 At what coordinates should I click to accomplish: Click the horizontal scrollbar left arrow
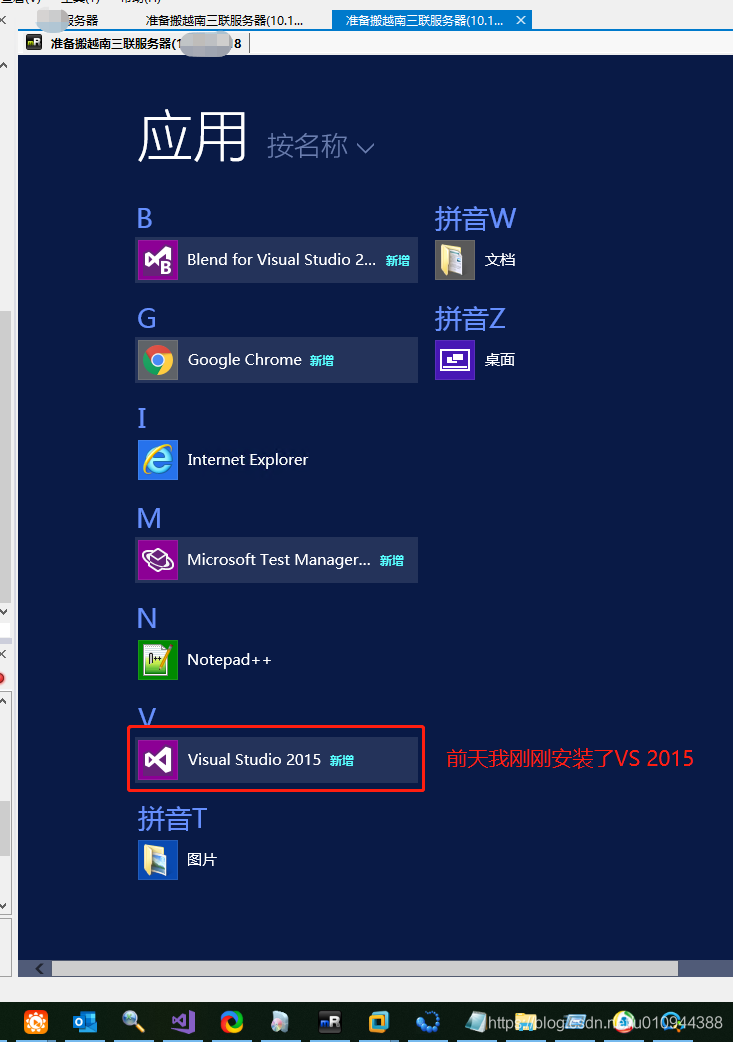tap(39, 968)
